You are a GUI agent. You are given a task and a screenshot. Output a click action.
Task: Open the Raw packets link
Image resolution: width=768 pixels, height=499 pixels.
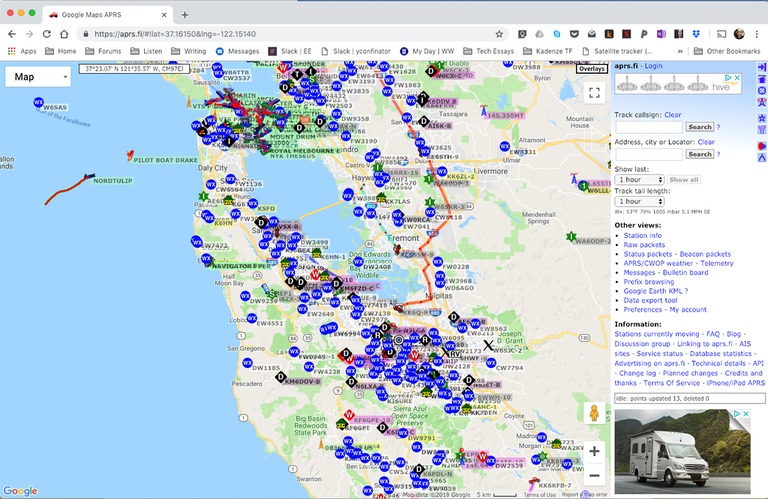pyautogui.click(x=644, y=245)
